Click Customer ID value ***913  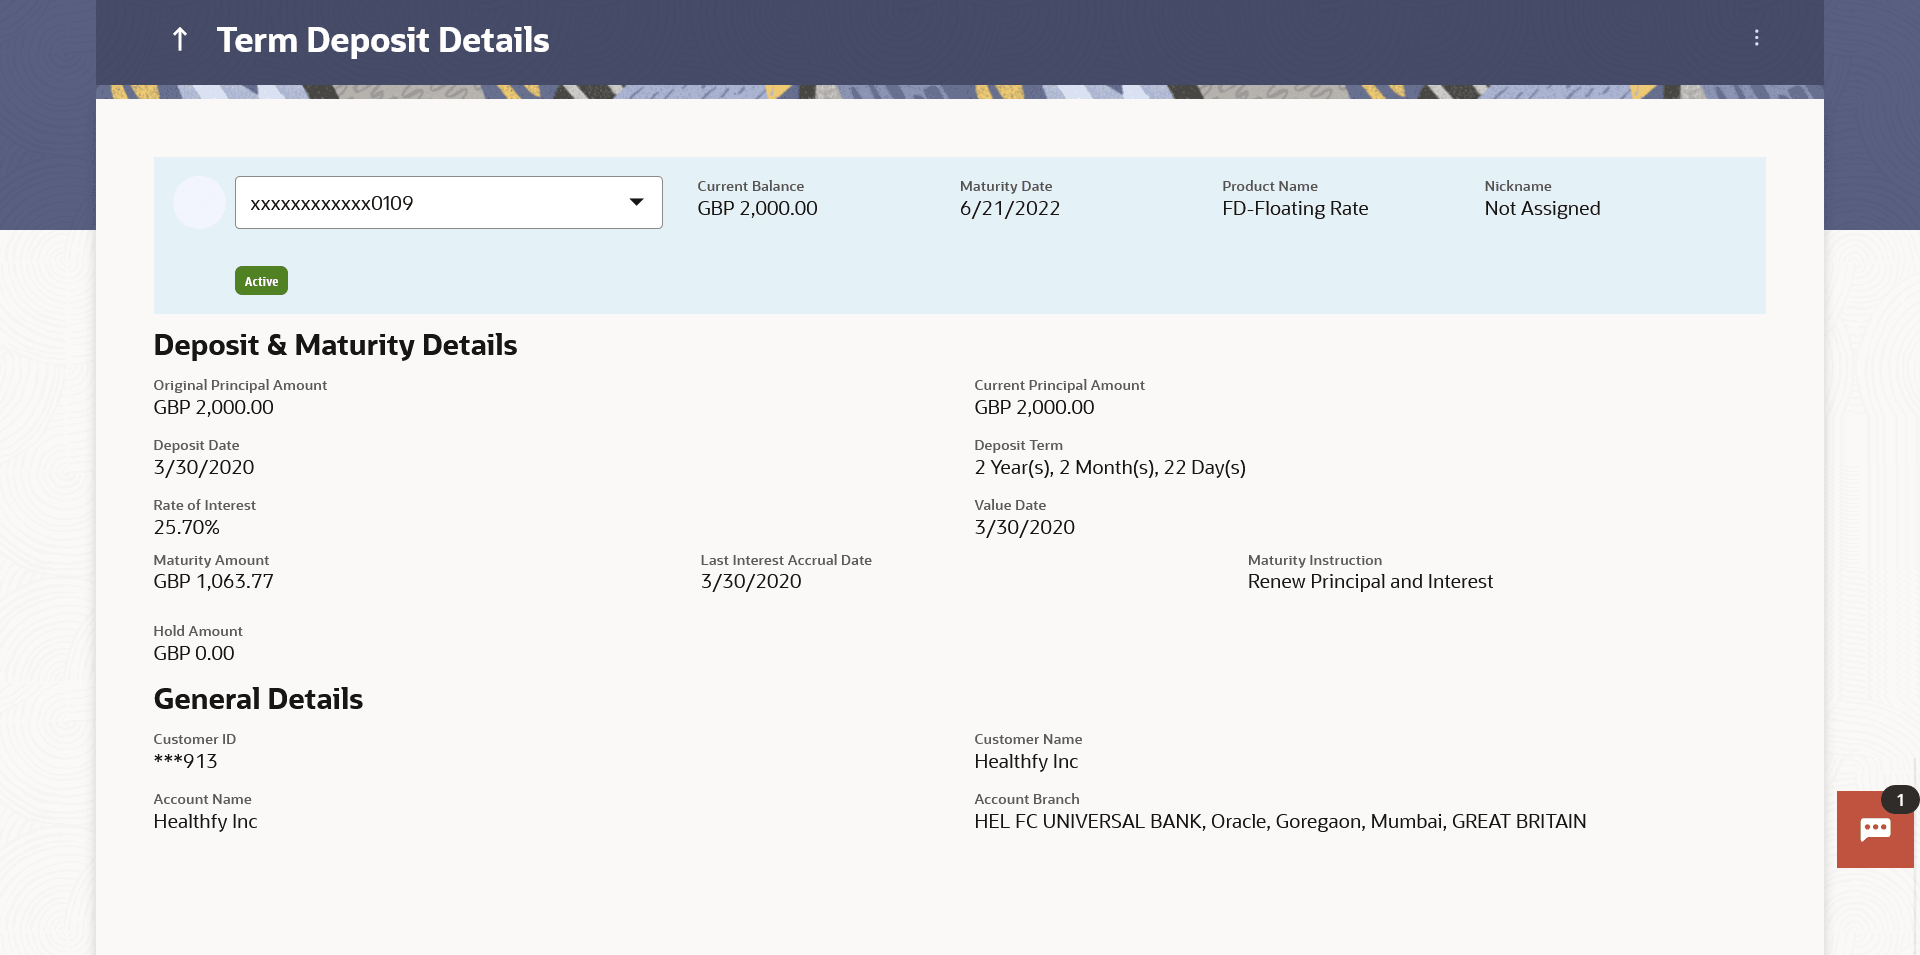tap(185, 761)
